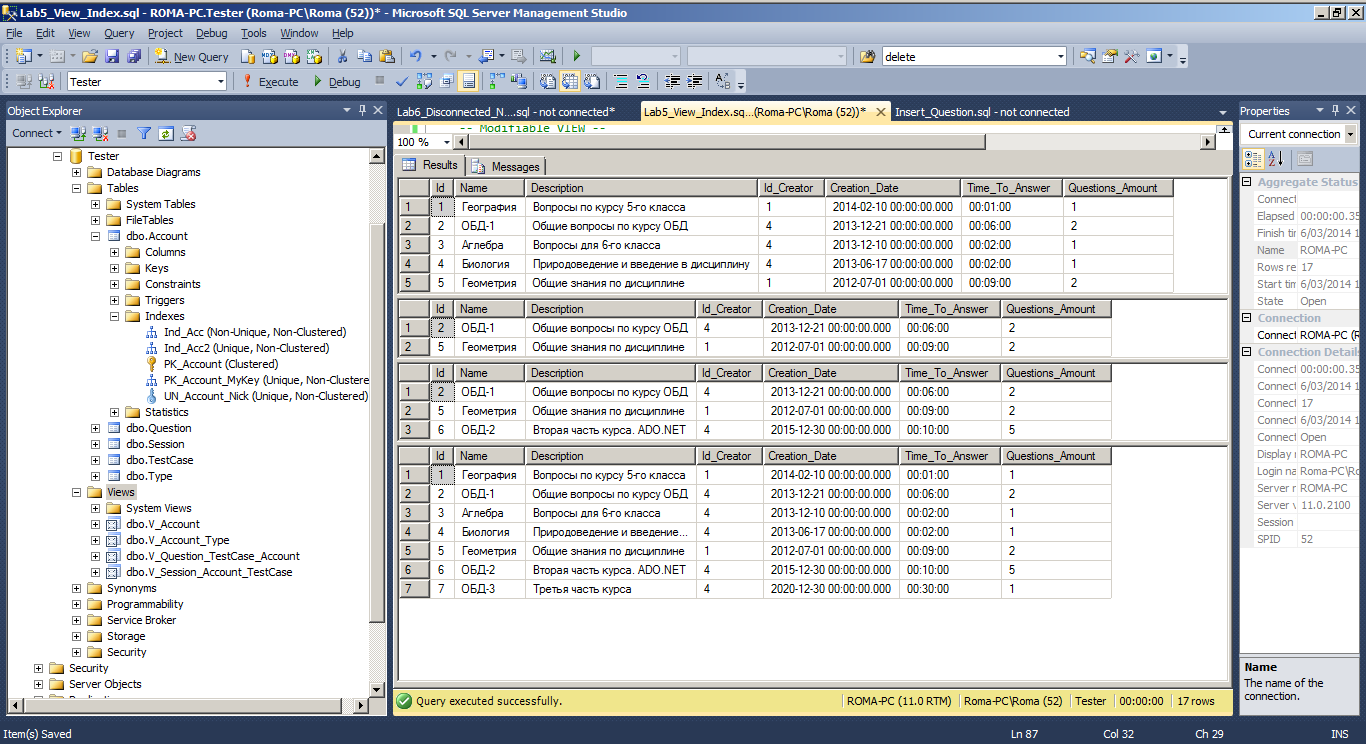Screen dimensions: 1366x744
Task: Select the dbo.V_Account view
Action: 163,524
